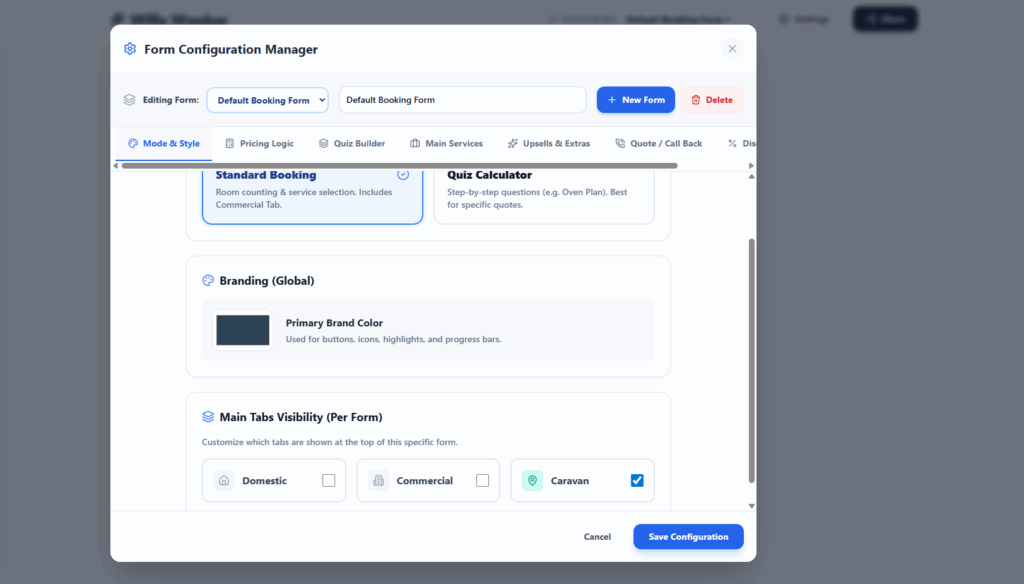The image size is (1024, 584).
Task: Click the scroll down arrow of the panel
Action: (x=751, y=505)
